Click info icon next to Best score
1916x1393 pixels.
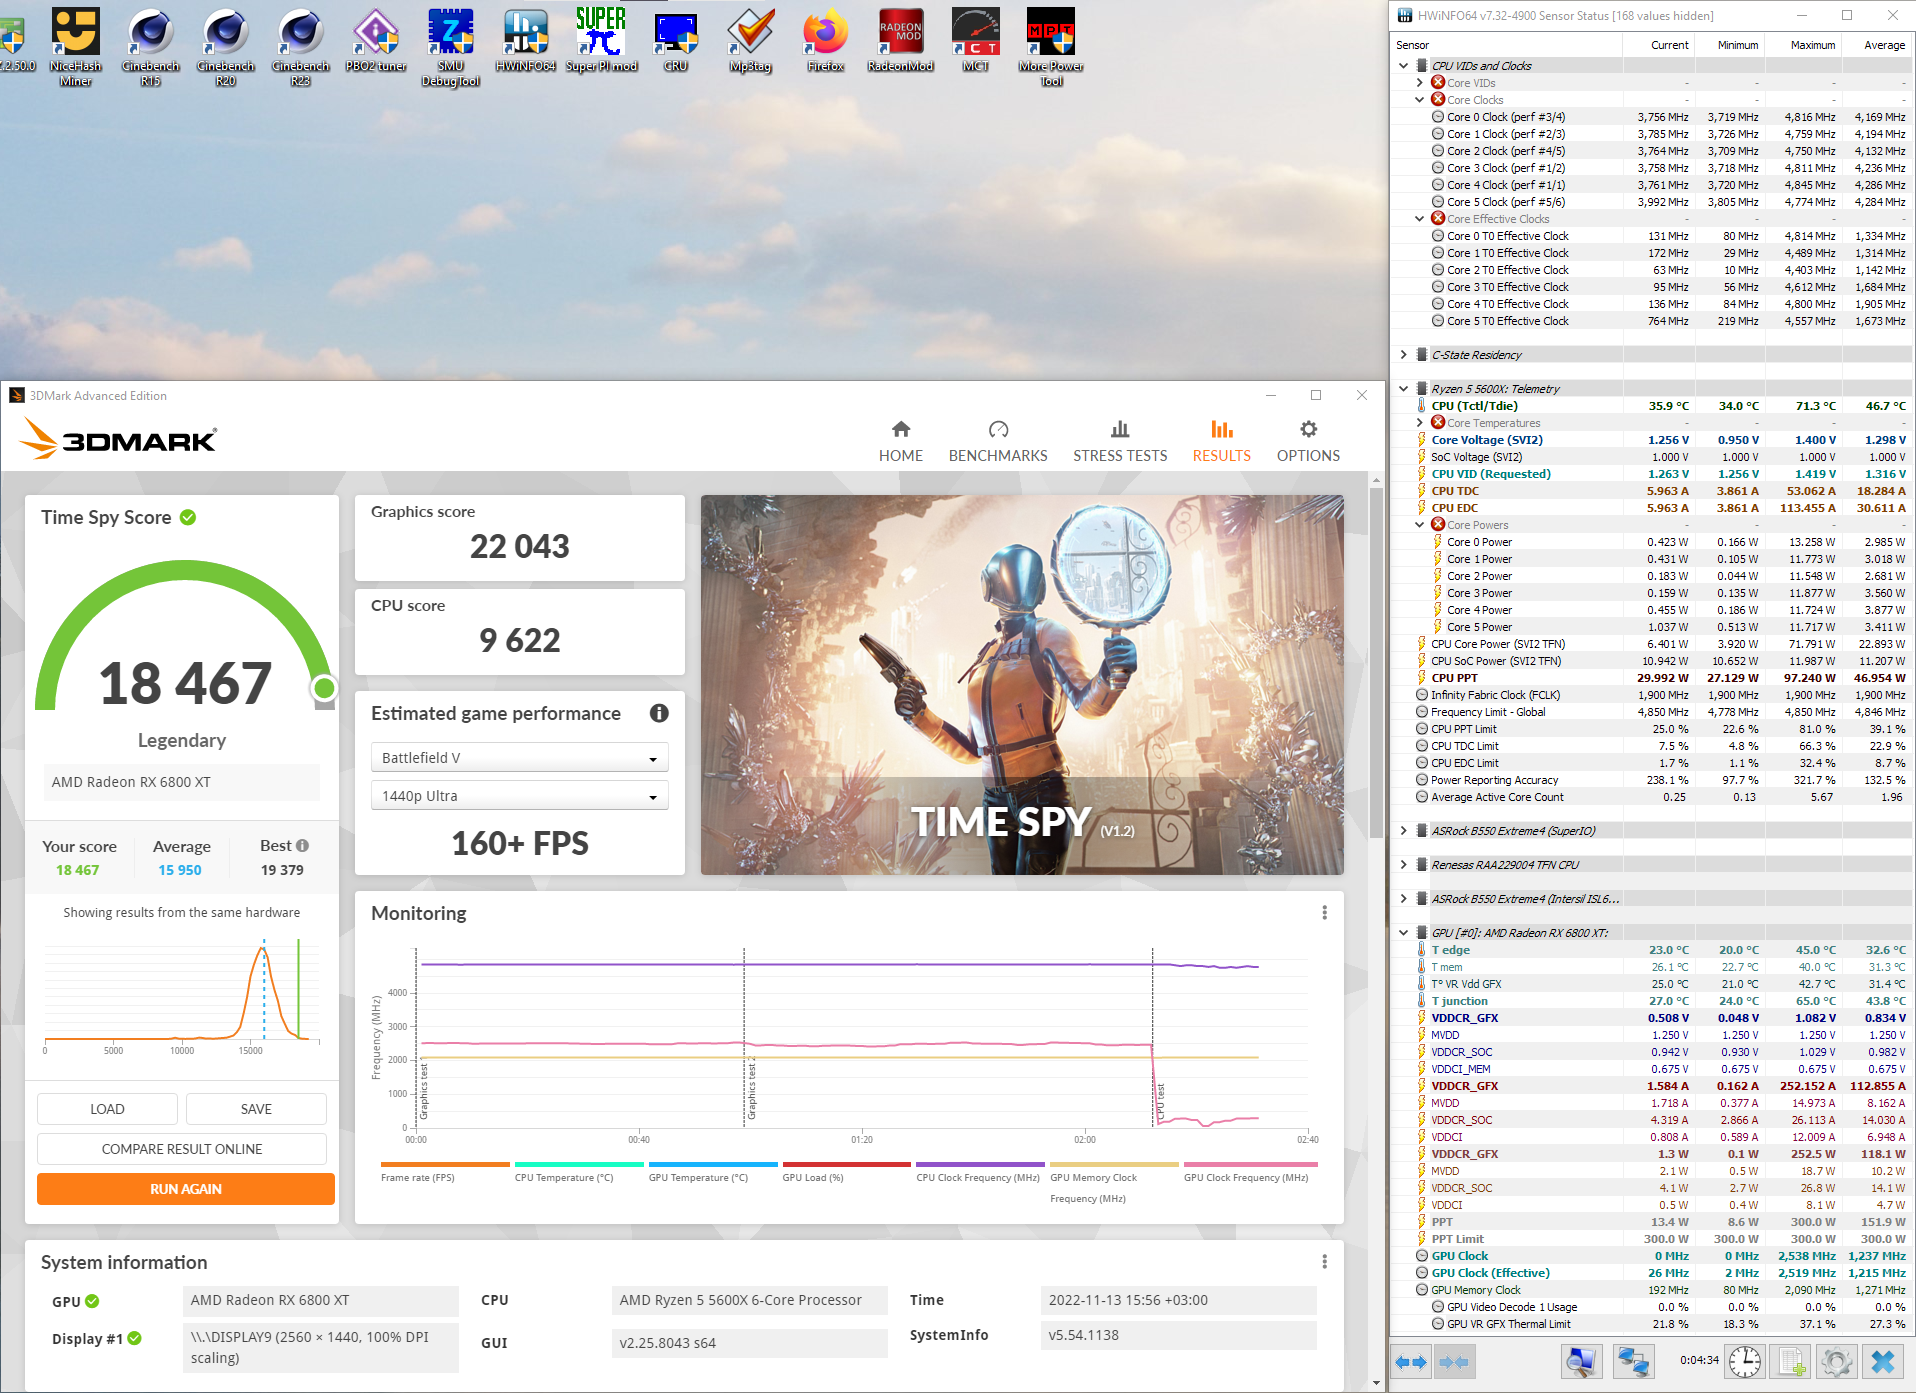[x=302, y=845]
